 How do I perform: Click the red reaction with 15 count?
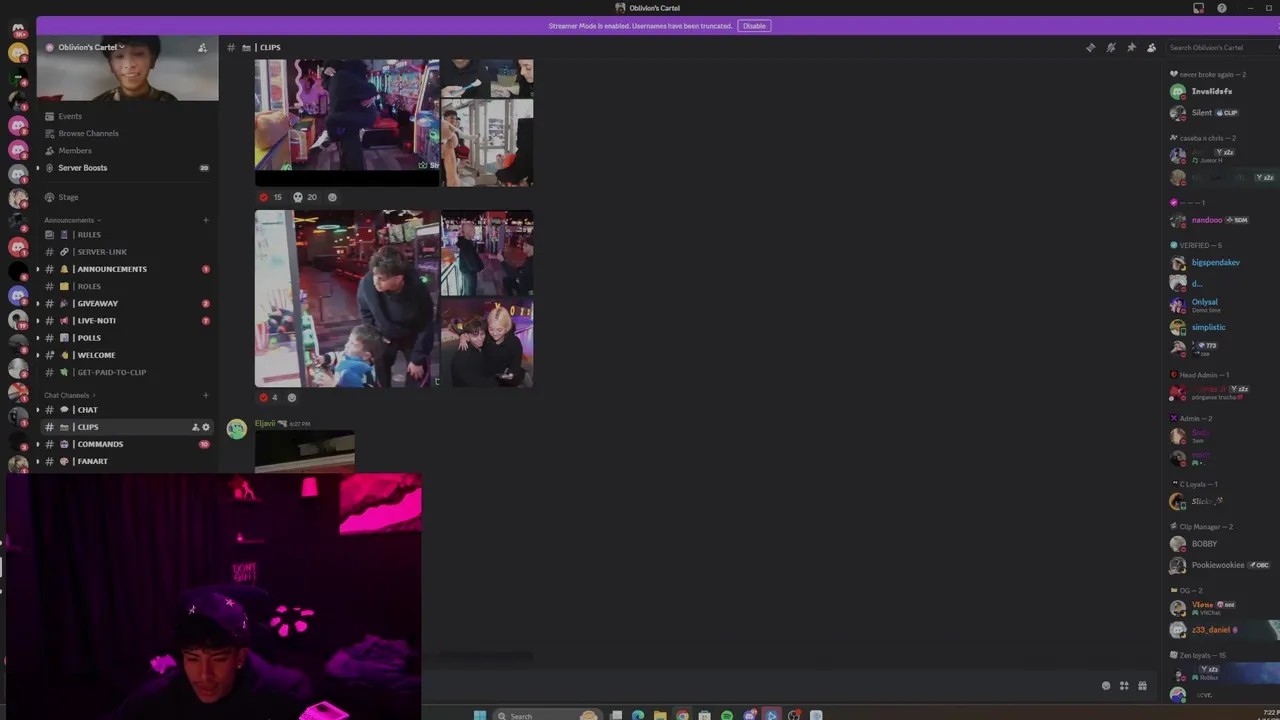tap(270, 197)
